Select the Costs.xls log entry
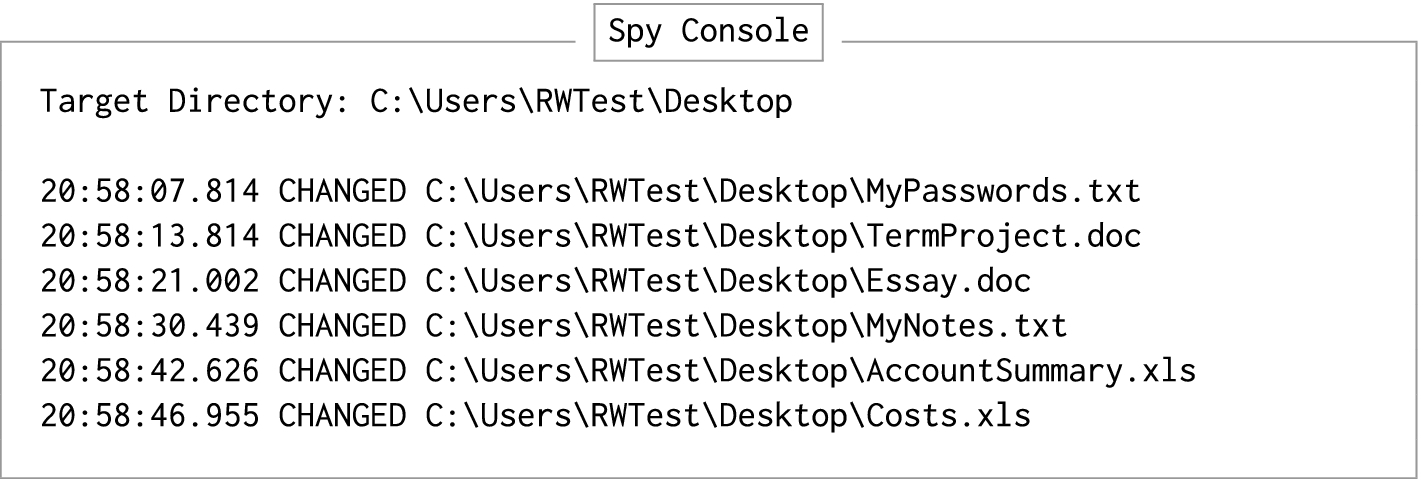Image resolution: width=1421 pixels, height=479 pixels. pyautogui.click(x=535, y=416)
